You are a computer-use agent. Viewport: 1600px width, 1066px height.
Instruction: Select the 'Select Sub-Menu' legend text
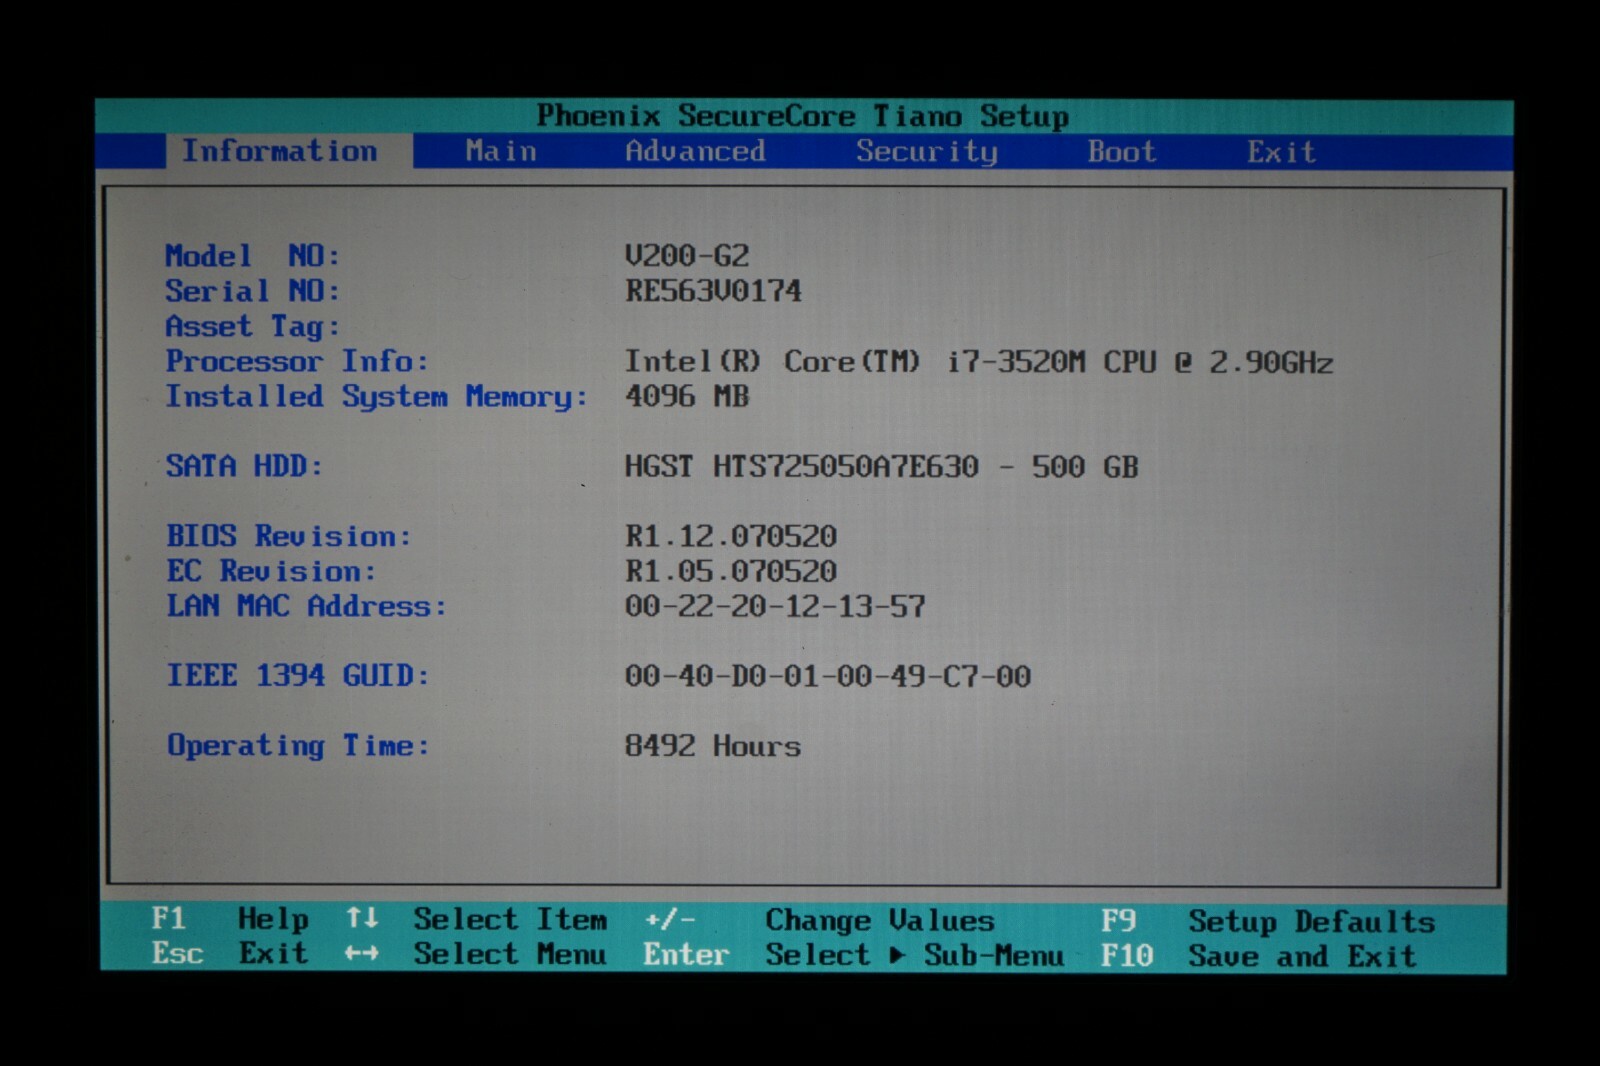(x=915, y=955)
